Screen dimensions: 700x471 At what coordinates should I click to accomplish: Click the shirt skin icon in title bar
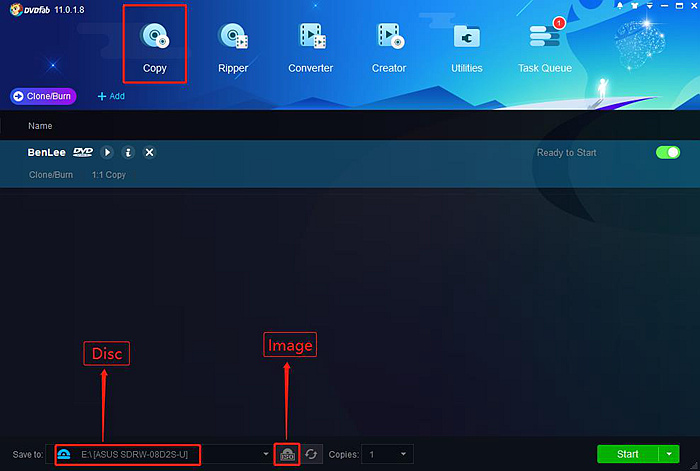tap(634, 6)
